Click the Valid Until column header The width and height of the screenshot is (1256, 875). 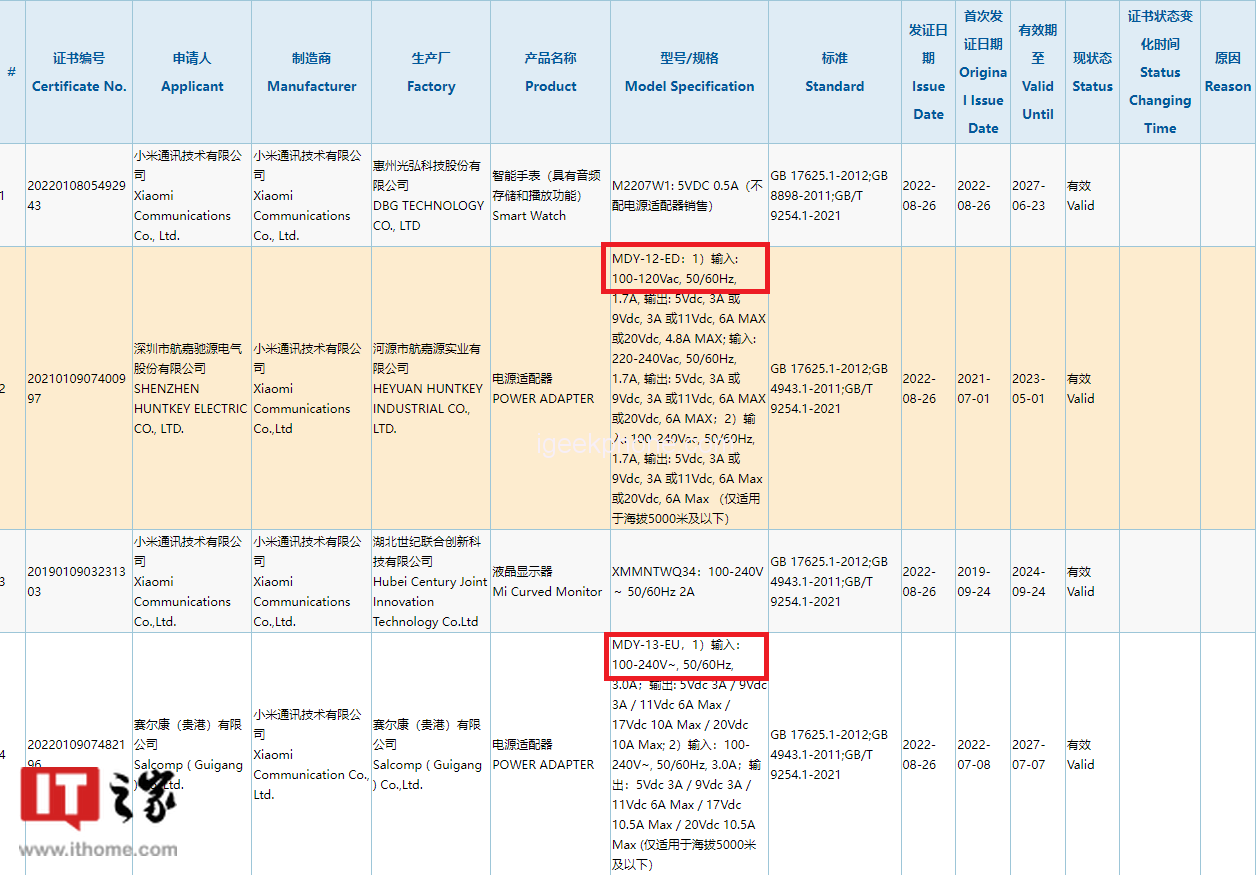[x=1037, y=72]
